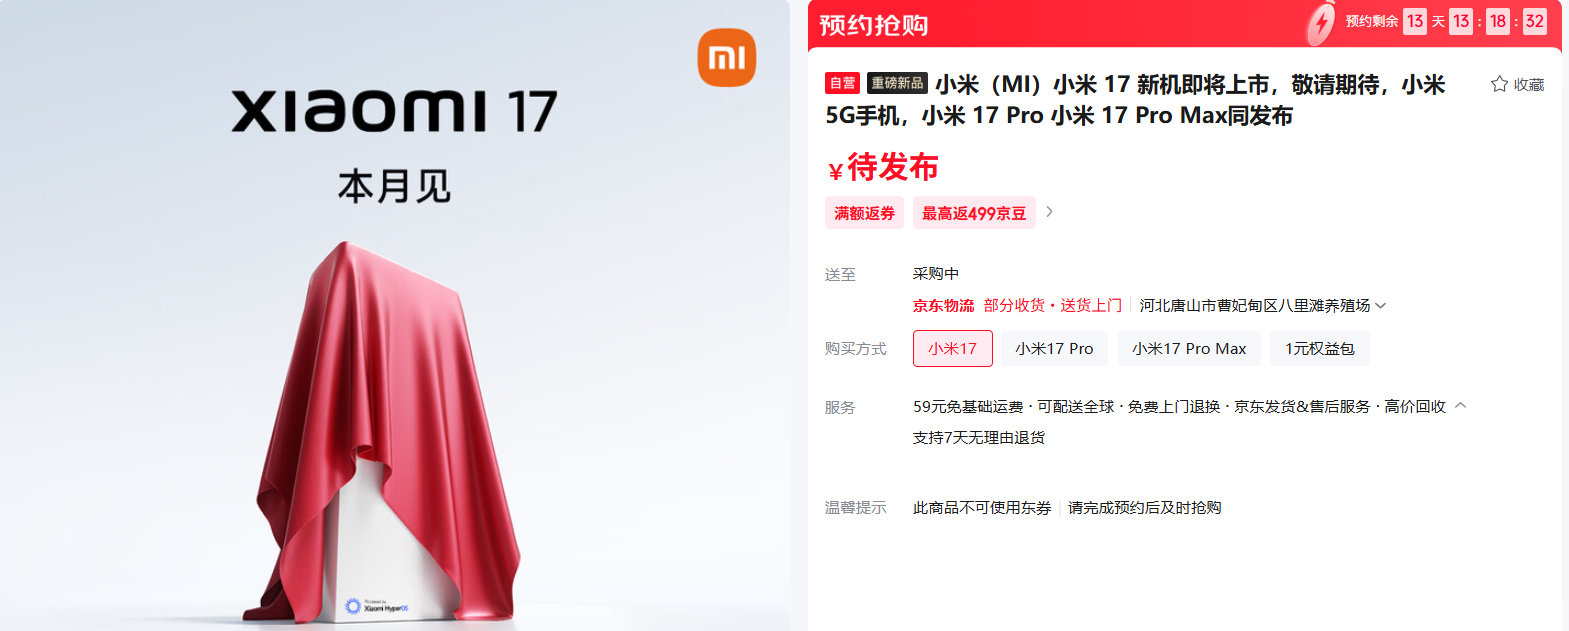The image size is (1569, 631).
Task: Click the yuan currency symbol by price
Action: [x=835, y=172]
